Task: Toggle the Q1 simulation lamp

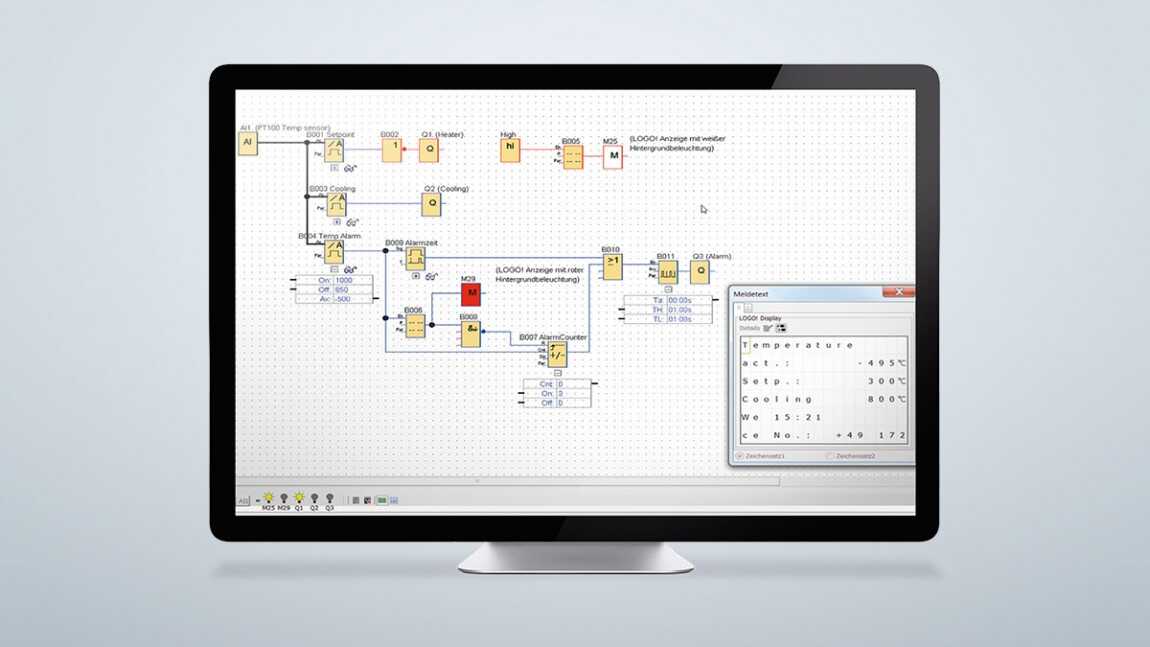Action: (x=299, y=500)
